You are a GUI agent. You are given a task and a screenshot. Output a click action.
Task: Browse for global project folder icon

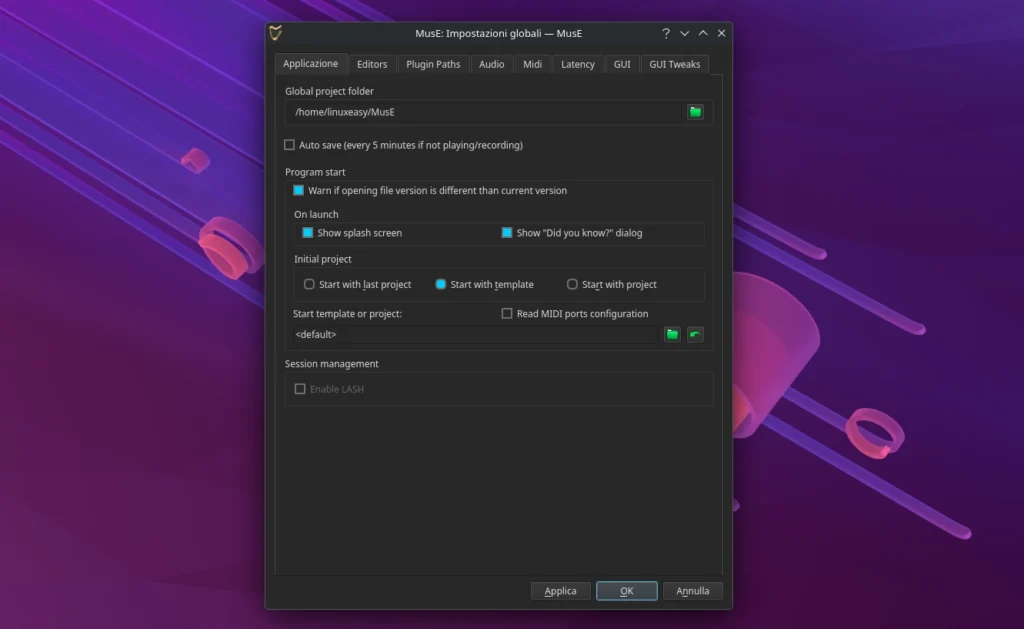click(x=695, y=112)
